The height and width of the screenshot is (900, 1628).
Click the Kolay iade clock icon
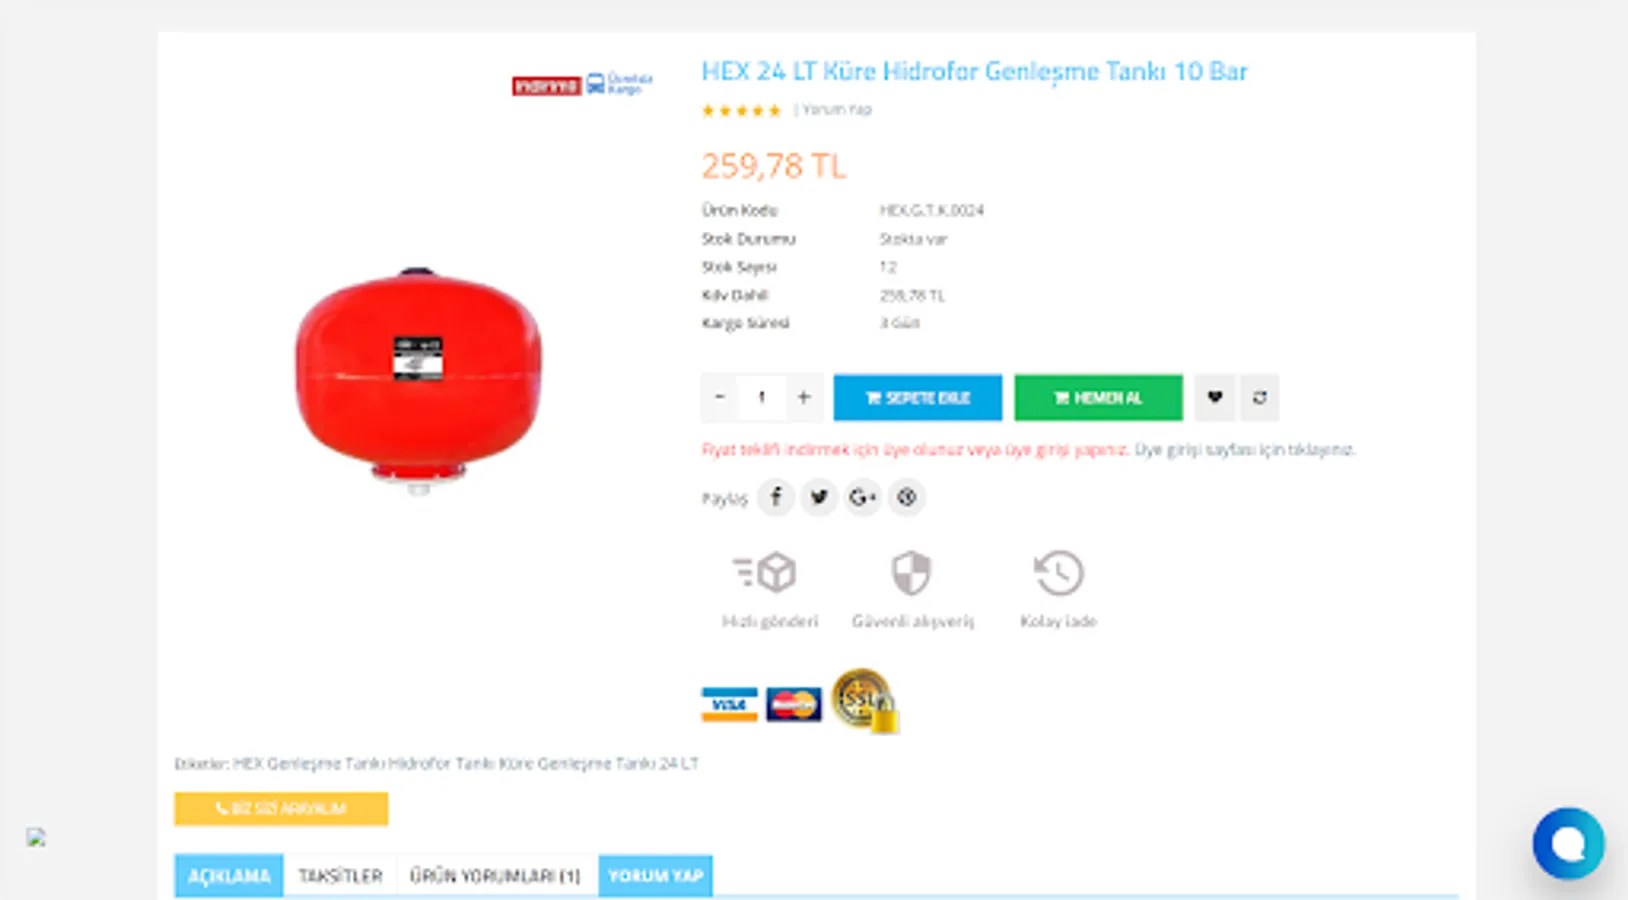click(x=1058, y=573)
